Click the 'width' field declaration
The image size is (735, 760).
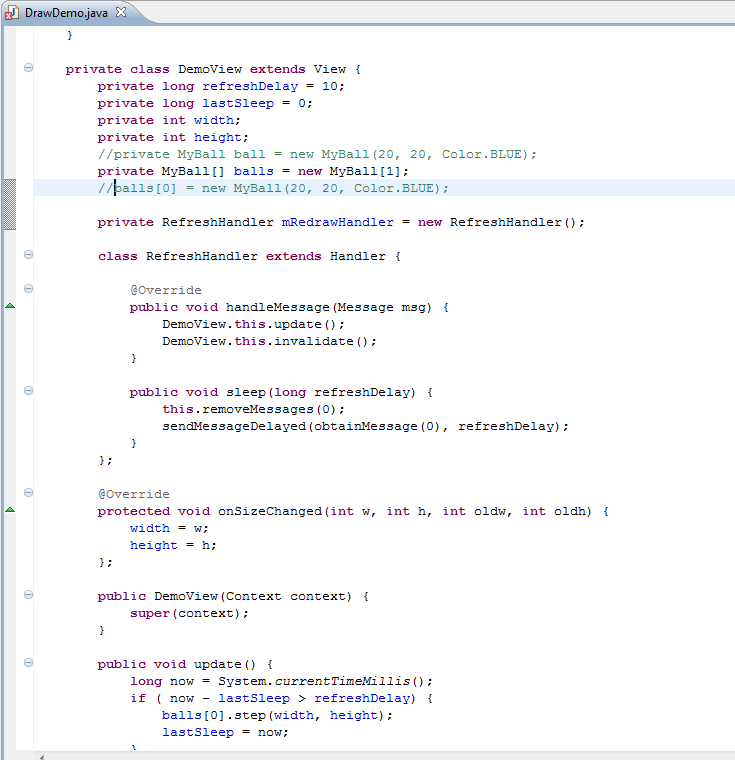coord(214,120)
